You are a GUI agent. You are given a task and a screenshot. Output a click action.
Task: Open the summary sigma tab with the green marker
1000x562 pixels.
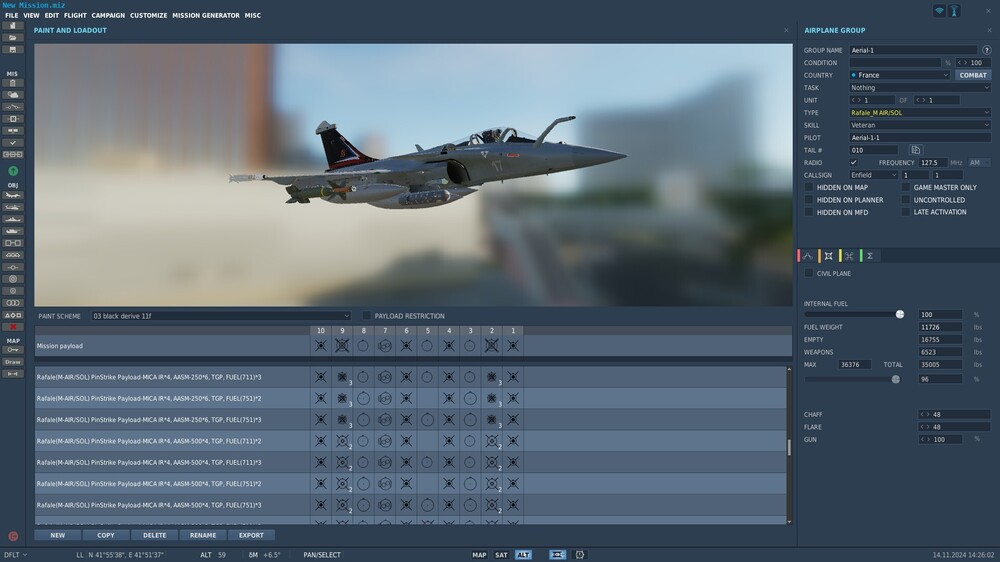tap(869, 256)
